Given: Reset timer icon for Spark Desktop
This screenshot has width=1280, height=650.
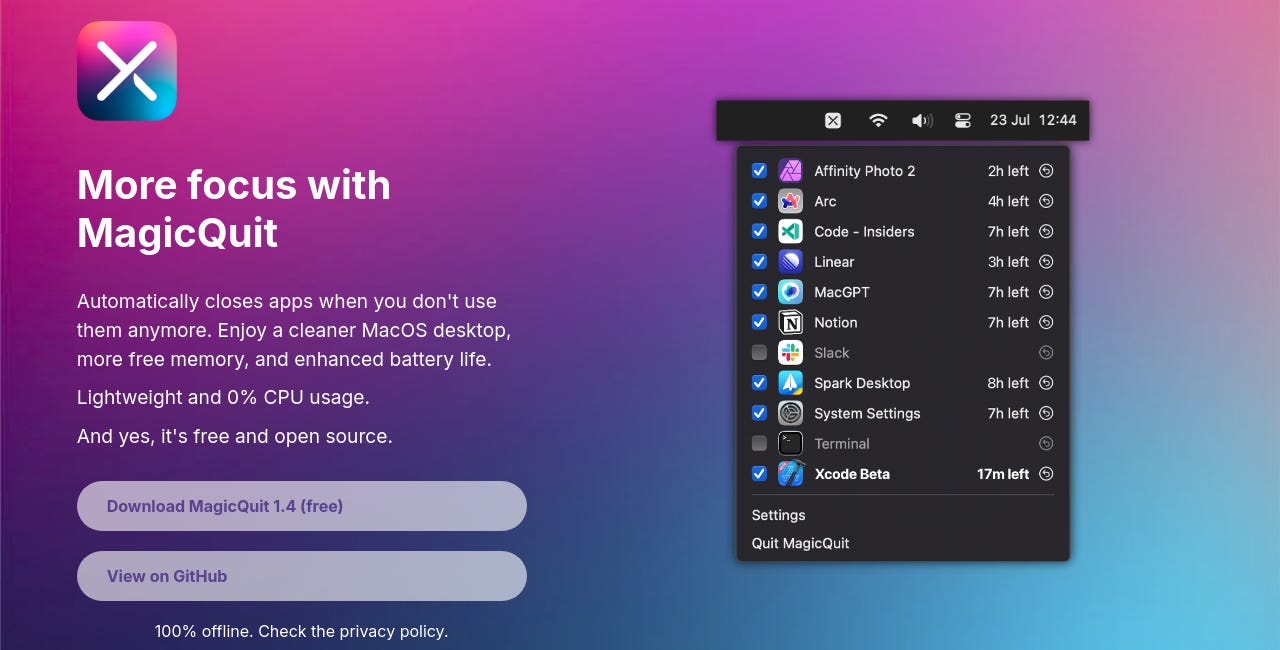Looking at the screenshot, I should (1046, 383).
